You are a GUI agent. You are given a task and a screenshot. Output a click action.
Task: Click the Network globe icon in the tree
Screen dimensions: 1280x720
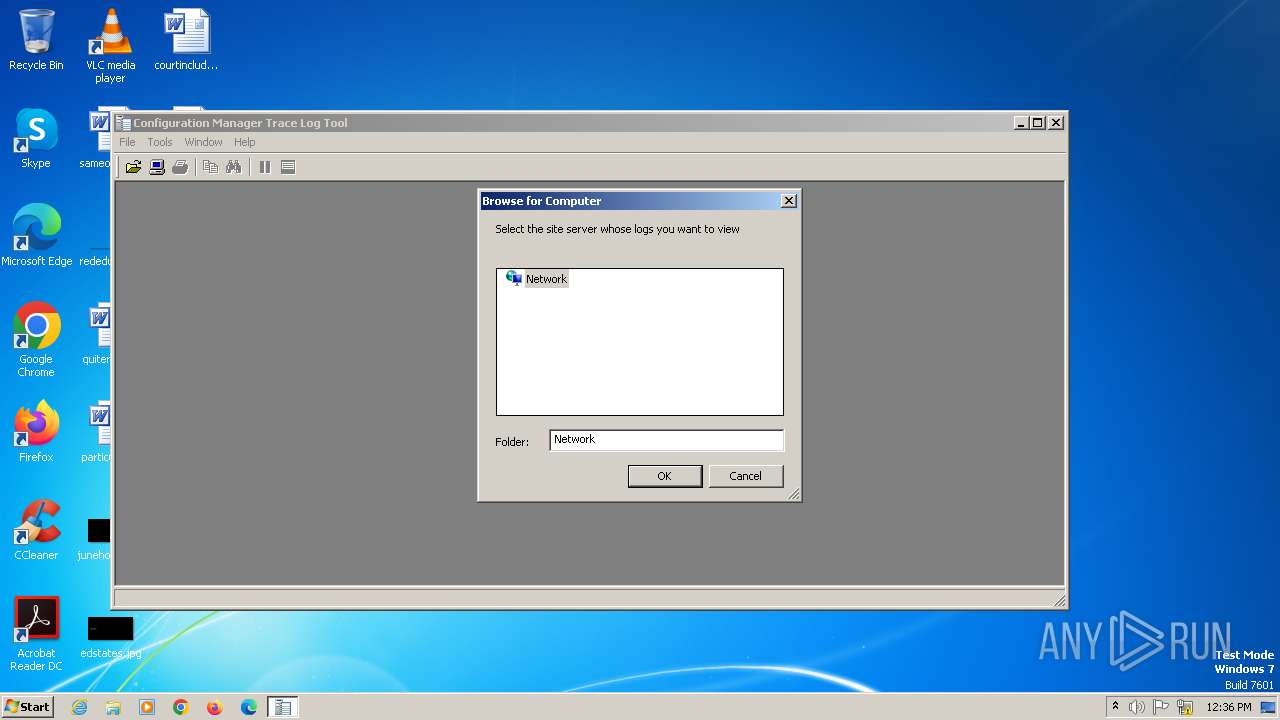514,278
